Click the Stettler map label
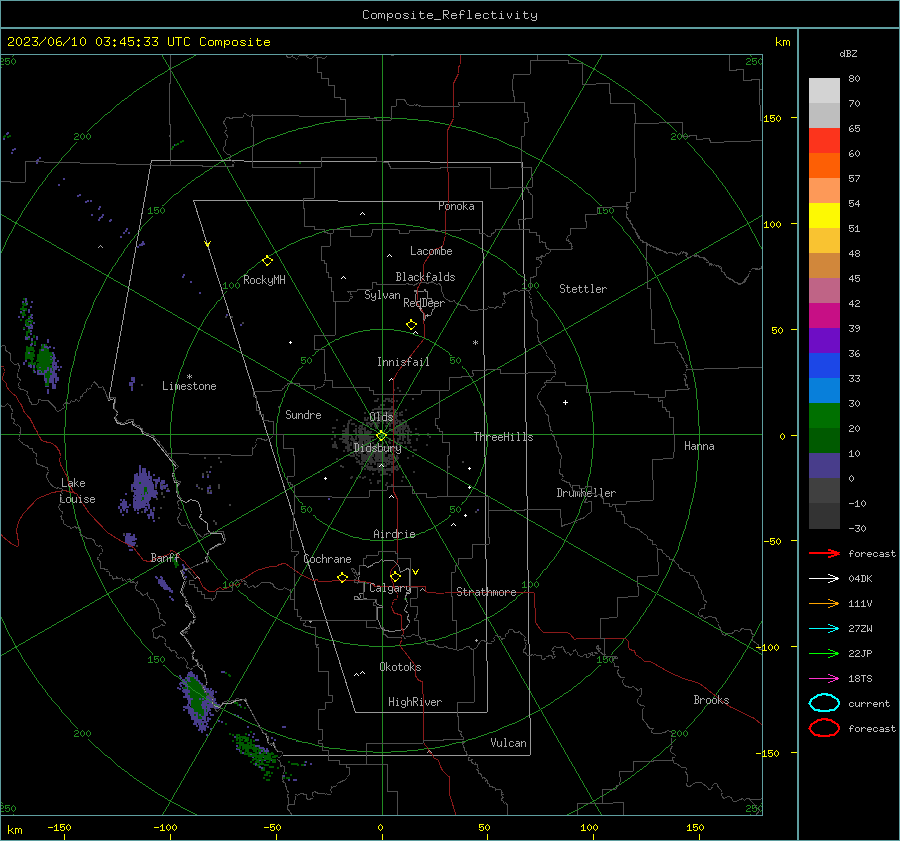The height and width of the screenshot is (841, 900). point(583,289)
